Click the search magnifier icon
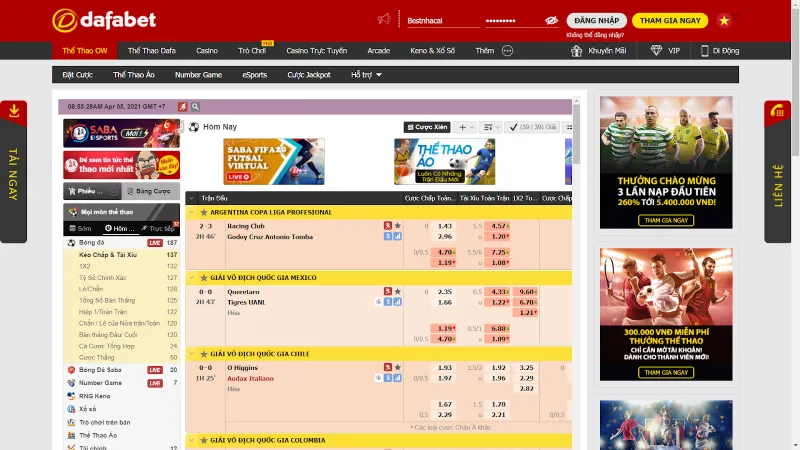 195,107
